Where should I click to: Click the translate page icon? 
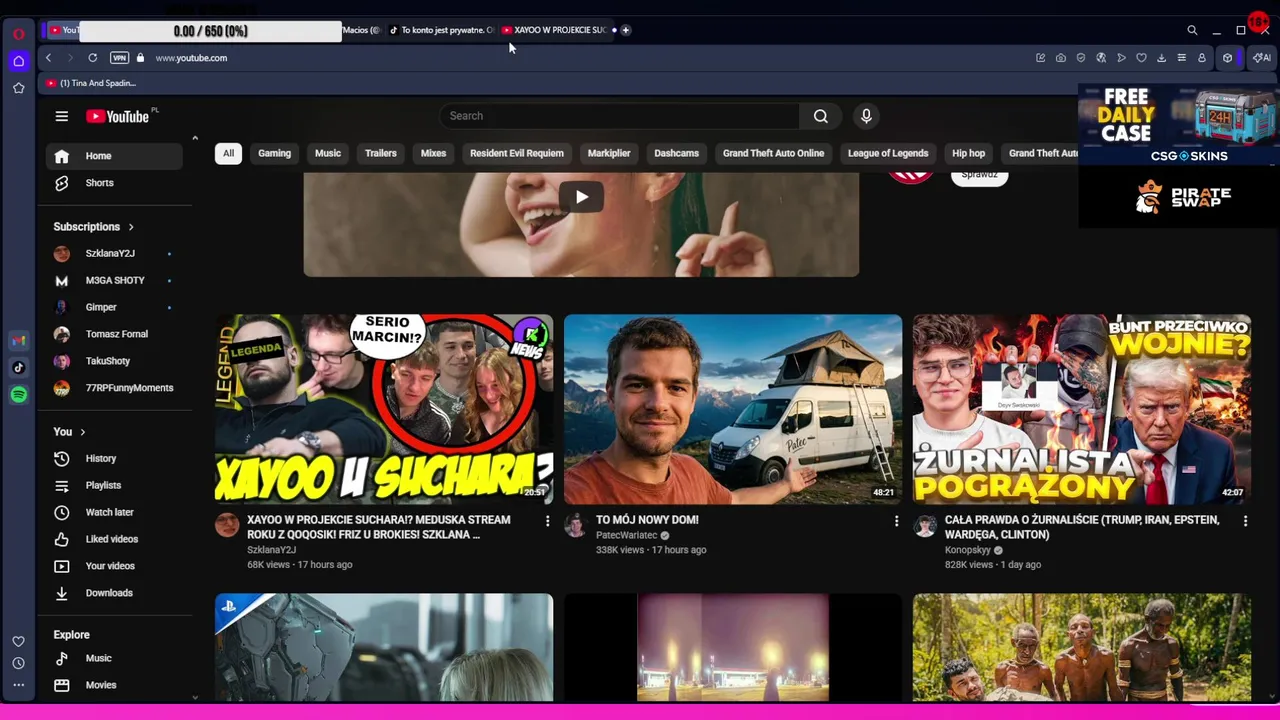point(1101,58)
